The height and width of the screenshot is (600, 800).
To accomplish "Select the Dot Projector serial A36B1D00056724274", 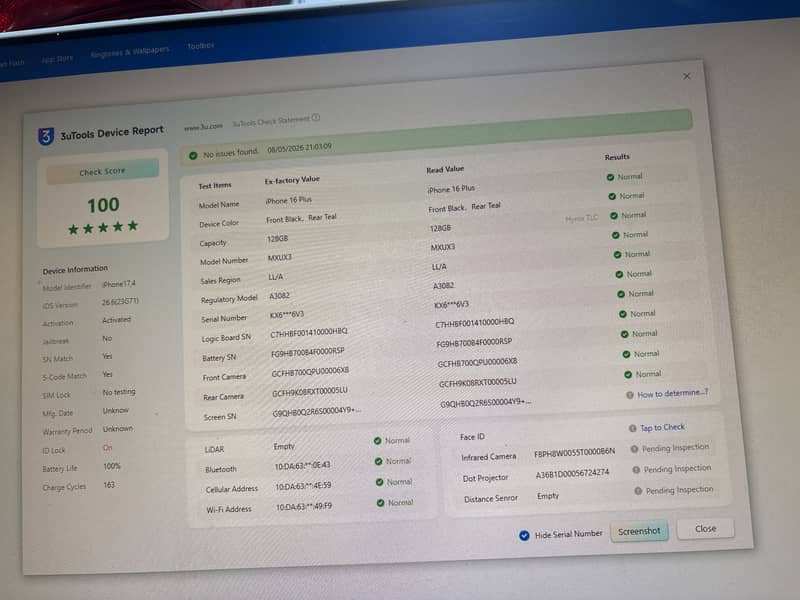I will pos(572,473).
